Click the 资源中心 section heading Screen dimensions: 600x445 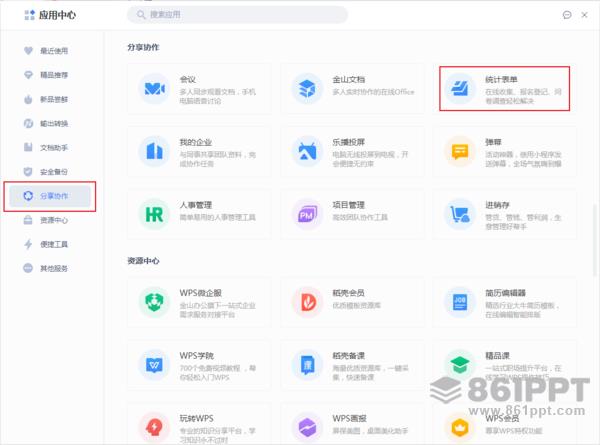(x=143, y=261)
